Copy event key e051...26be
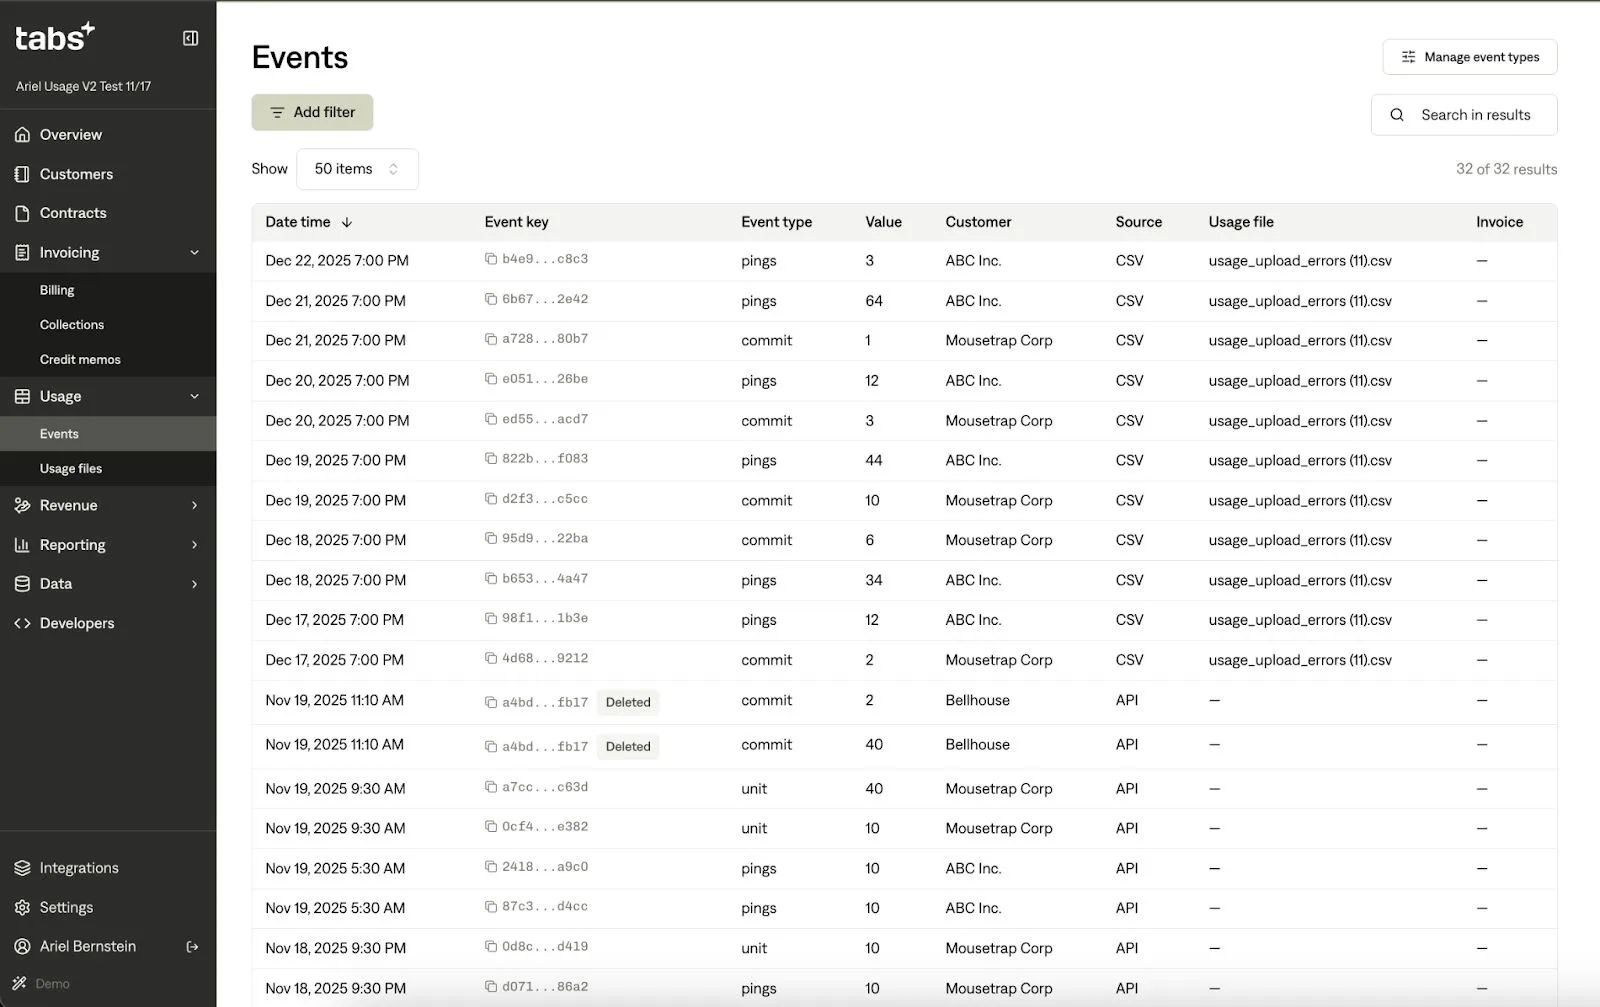The height and width of the screenshot is (1007, 1600). pyautogui.click(x=491, y=379)
